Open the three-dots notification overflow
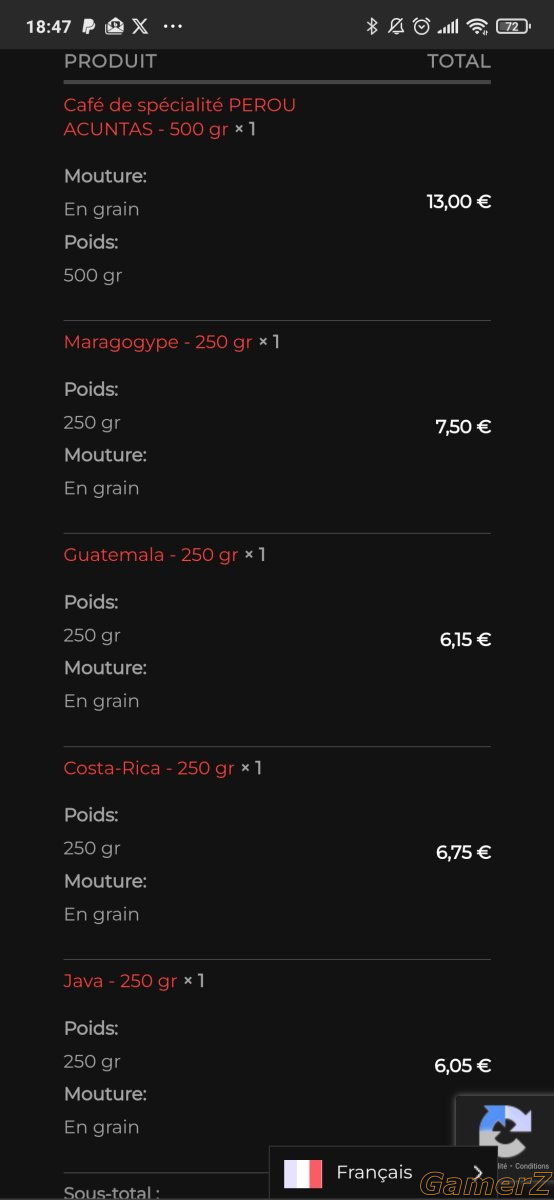The height and width of the screenshot is (1200, 554). (x=173, y=27)
